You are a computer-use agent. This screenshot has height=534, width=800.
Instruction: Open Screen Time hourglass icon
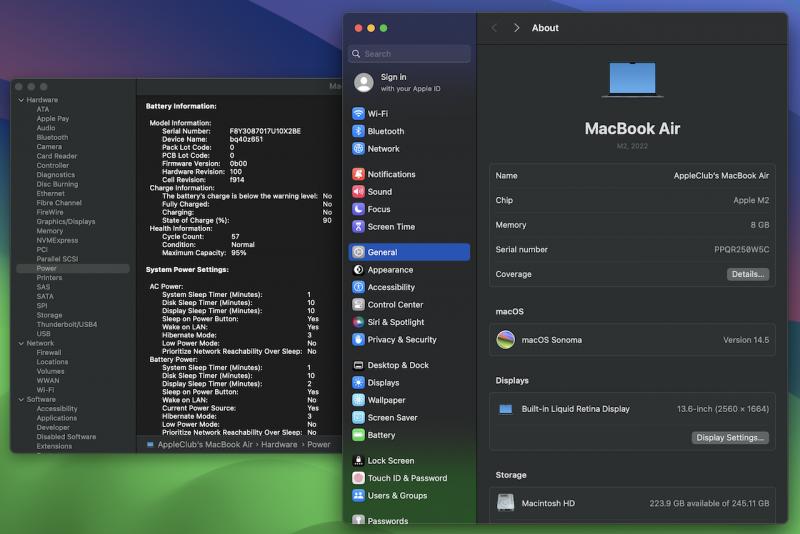click(359, 227)
